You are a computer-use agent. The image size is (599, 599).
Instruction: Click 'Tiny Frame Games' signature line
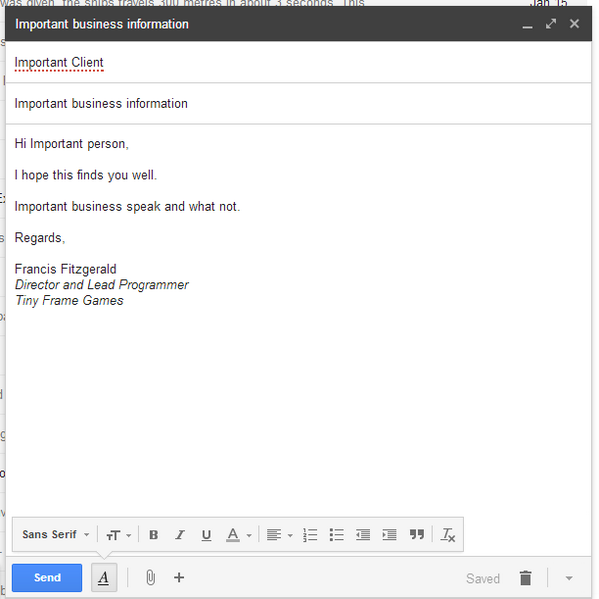(69, 300)
